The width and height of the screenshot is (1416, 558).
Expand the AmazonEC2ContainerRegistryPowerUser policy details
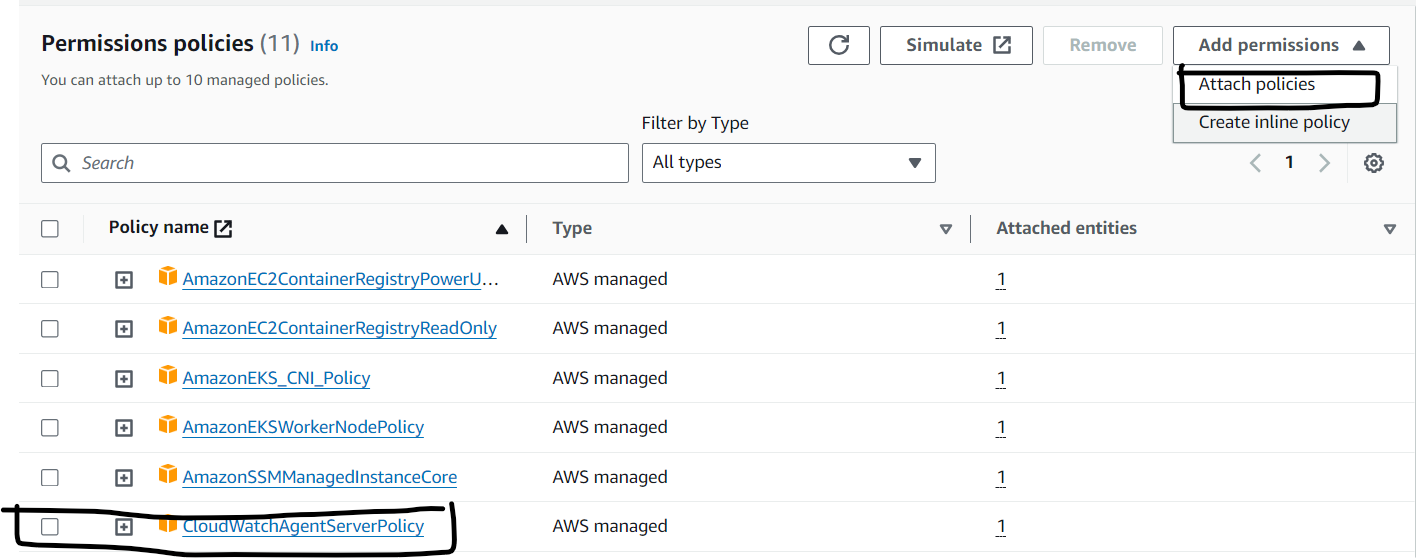click(124, 280)
